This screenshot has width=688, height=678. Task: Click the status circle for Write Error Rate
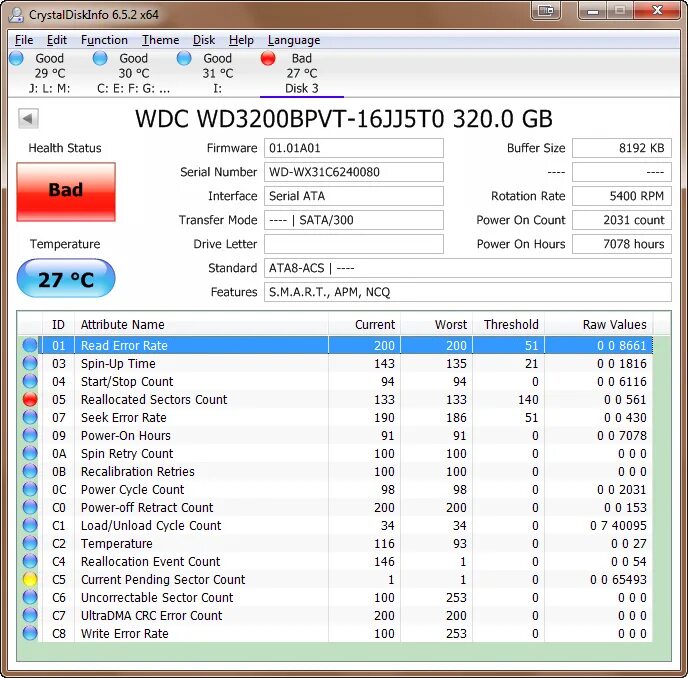click(x=30, y=633)
